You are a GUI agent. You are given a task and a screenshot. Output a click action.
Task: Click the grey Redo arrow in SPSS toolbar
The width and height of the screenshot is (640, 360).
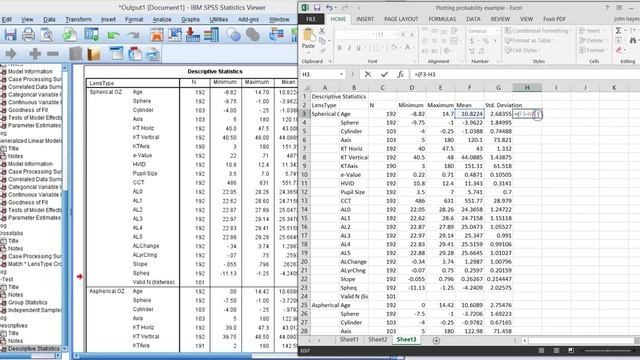(x=133, y=36)
